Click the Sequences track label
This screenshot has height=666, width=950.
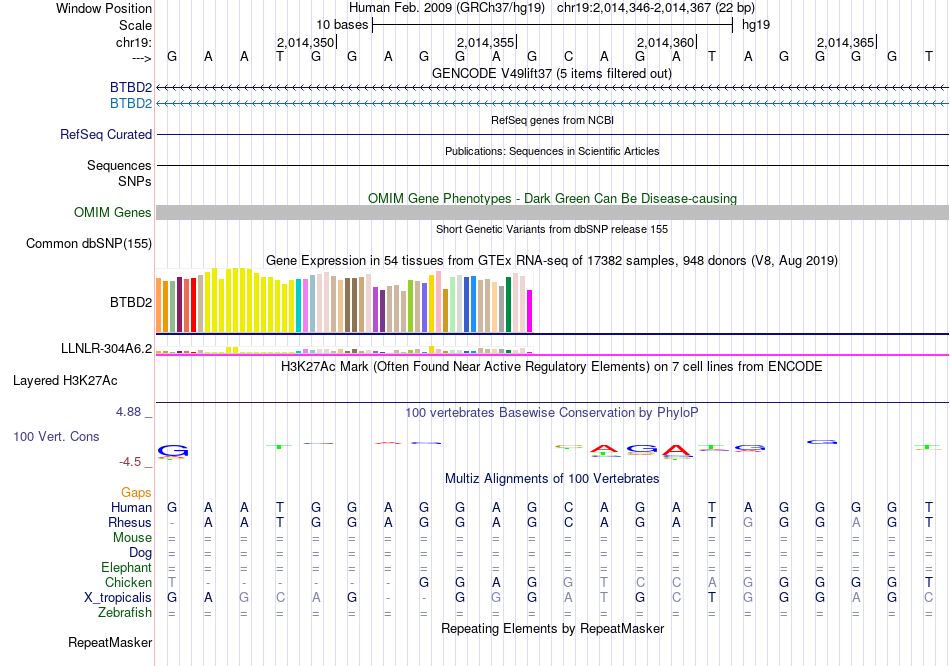click(x=119, y=165)
